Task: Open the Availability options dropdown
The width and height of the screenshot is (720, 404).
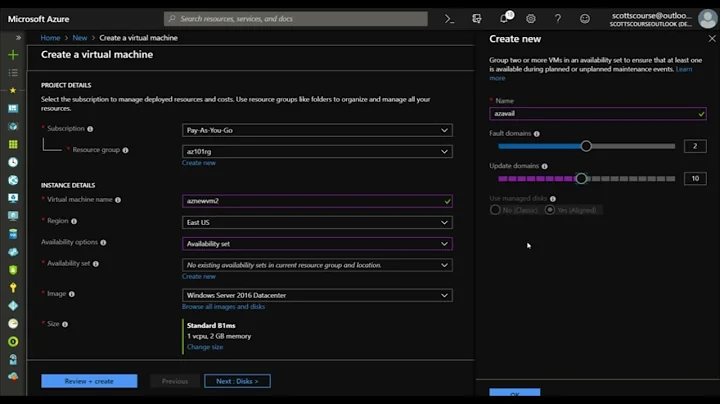Action: (317, 244)
